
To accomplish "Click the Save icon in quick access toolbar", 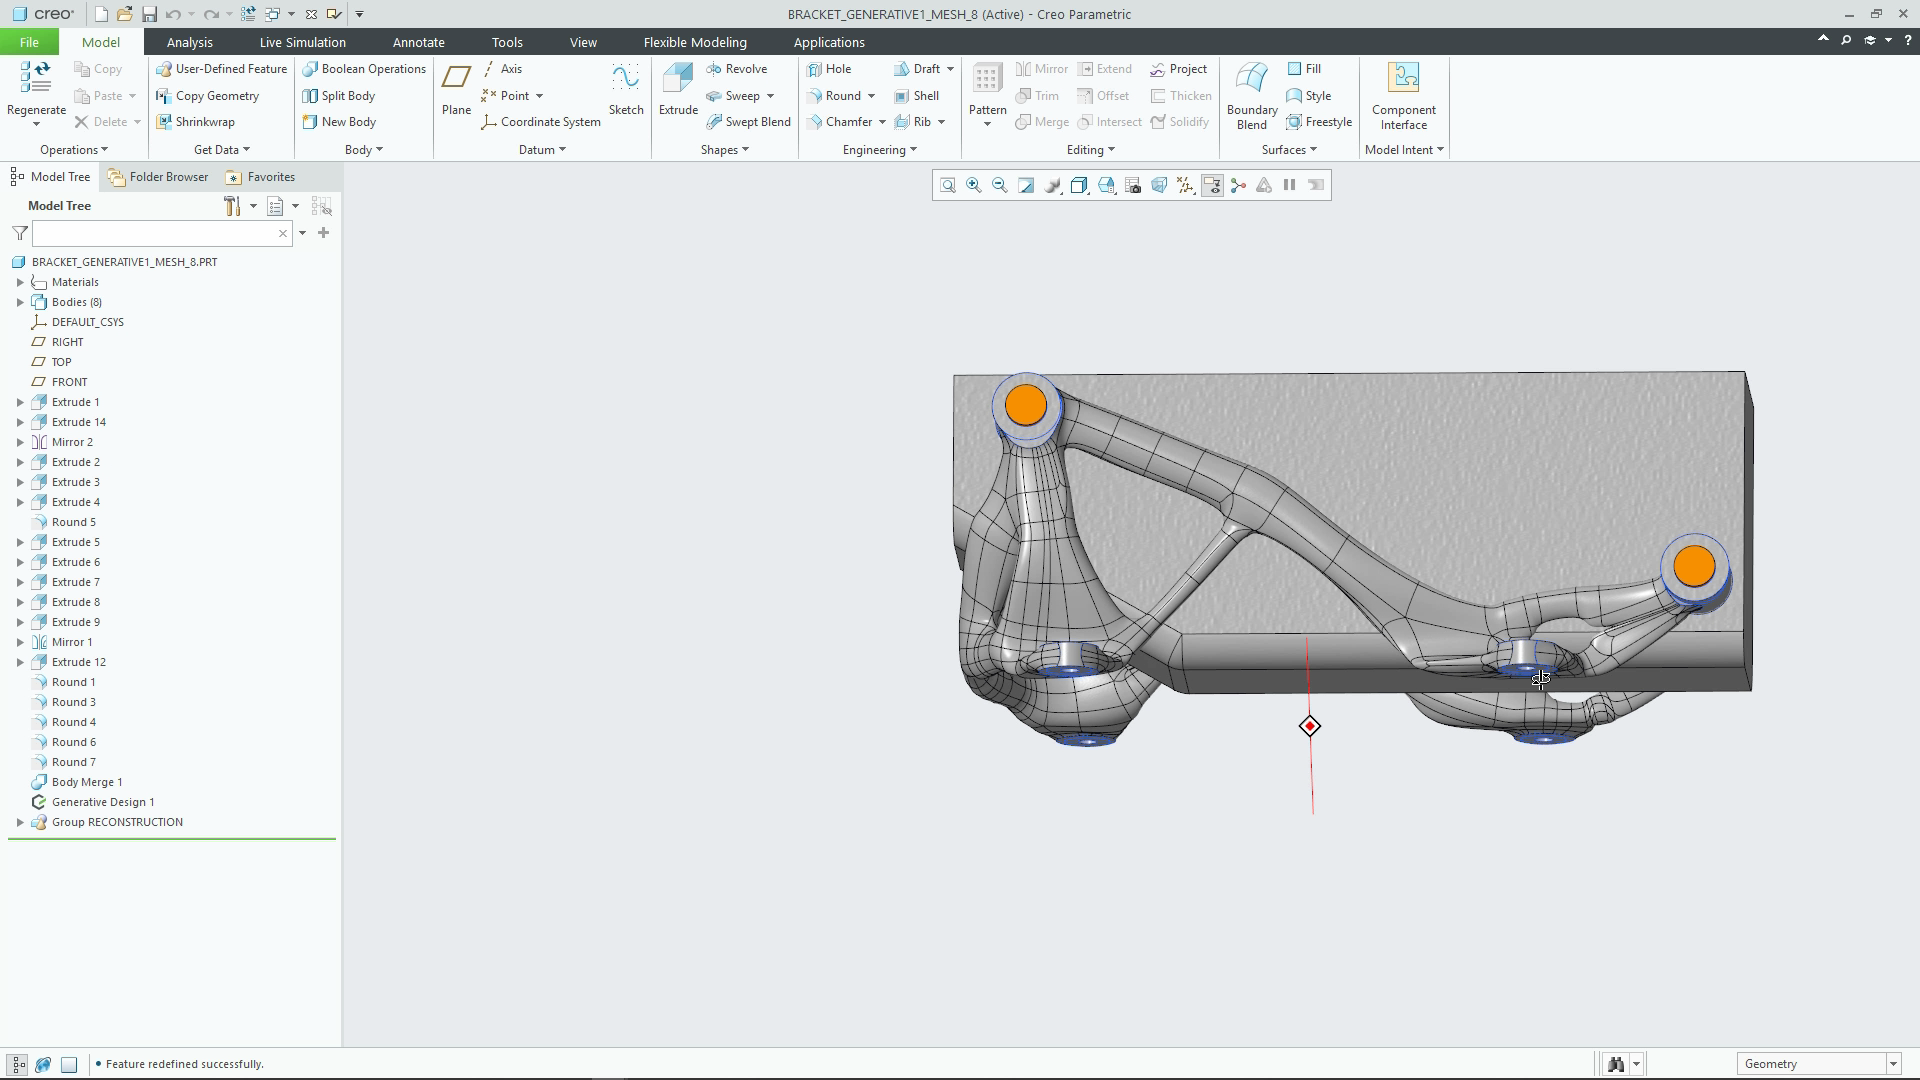I will (149, 14).
